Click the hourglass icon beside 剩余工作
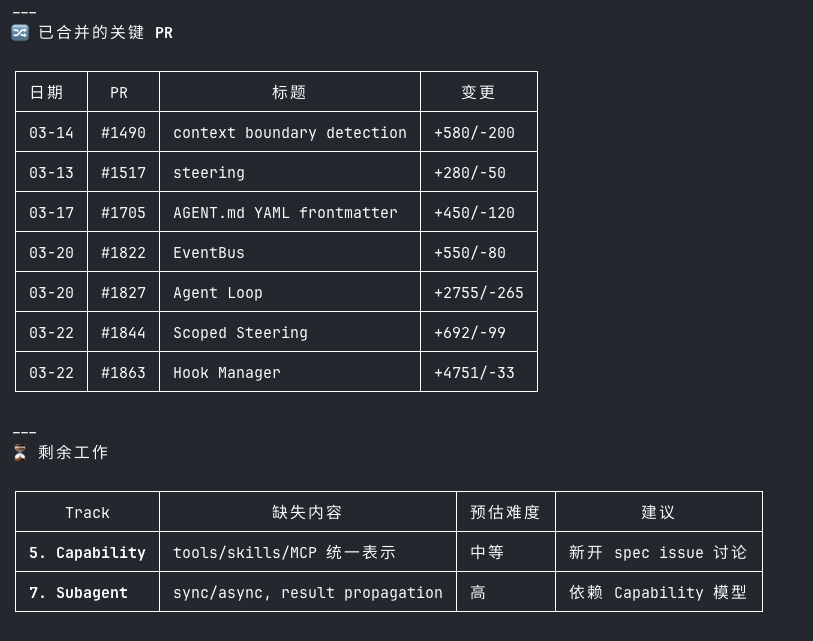 coord(20,453)
